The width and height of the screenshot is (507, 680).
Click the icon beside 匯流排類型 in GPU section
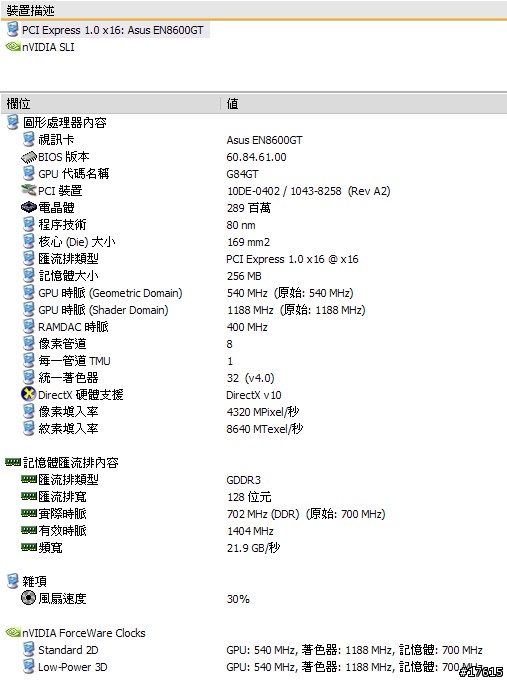tap(28, 258)
